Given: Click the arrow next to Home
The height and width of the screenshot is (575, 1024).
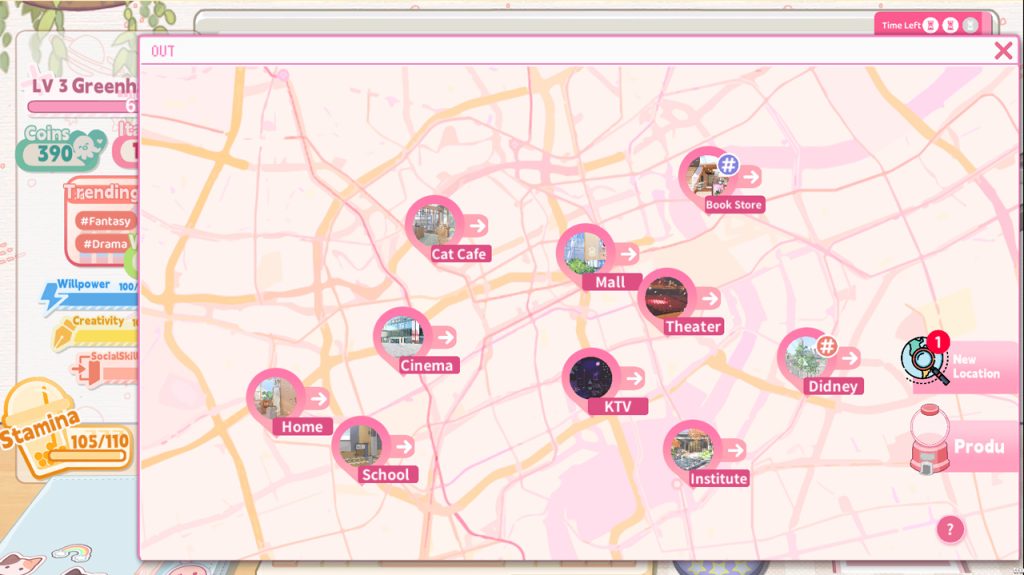Looking at the screenshot, I should tap(318, 398).
